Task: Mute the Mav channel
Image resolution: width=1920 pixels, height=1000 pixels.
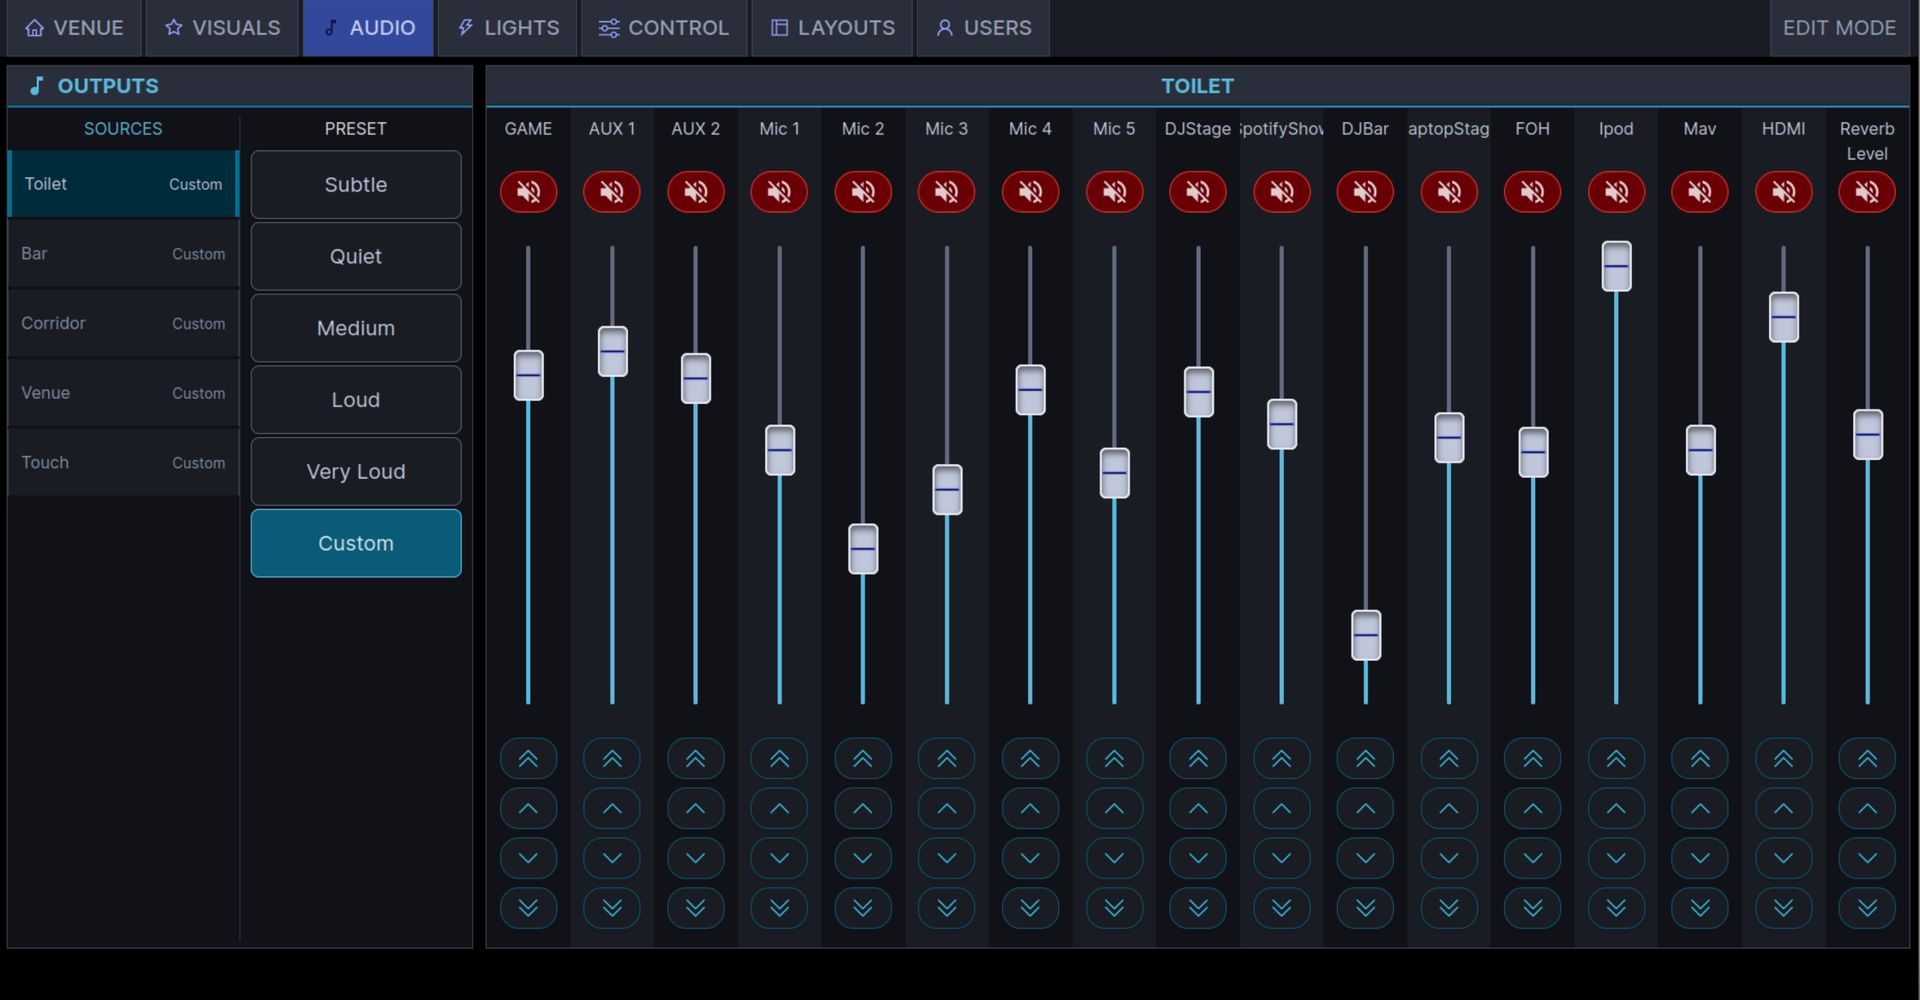Action: (1700, 191)
